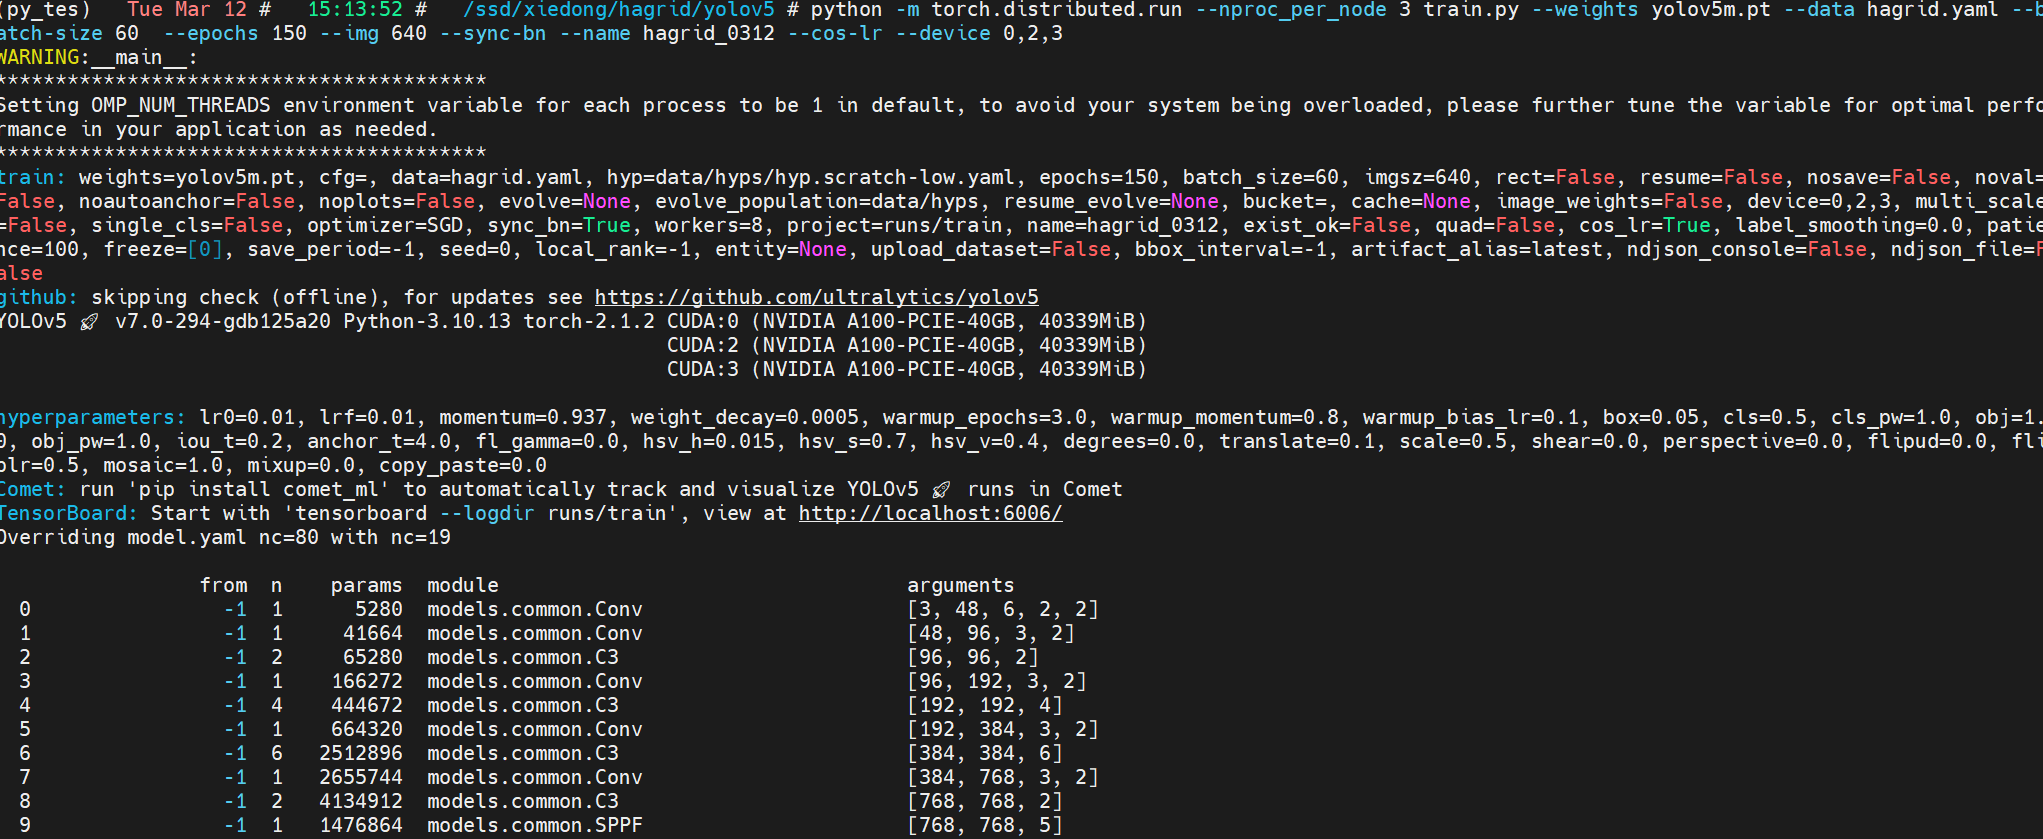Click arguments '[768, 768, 2]'
Screen dimensions: 2043x839
[x=985, y=801]
